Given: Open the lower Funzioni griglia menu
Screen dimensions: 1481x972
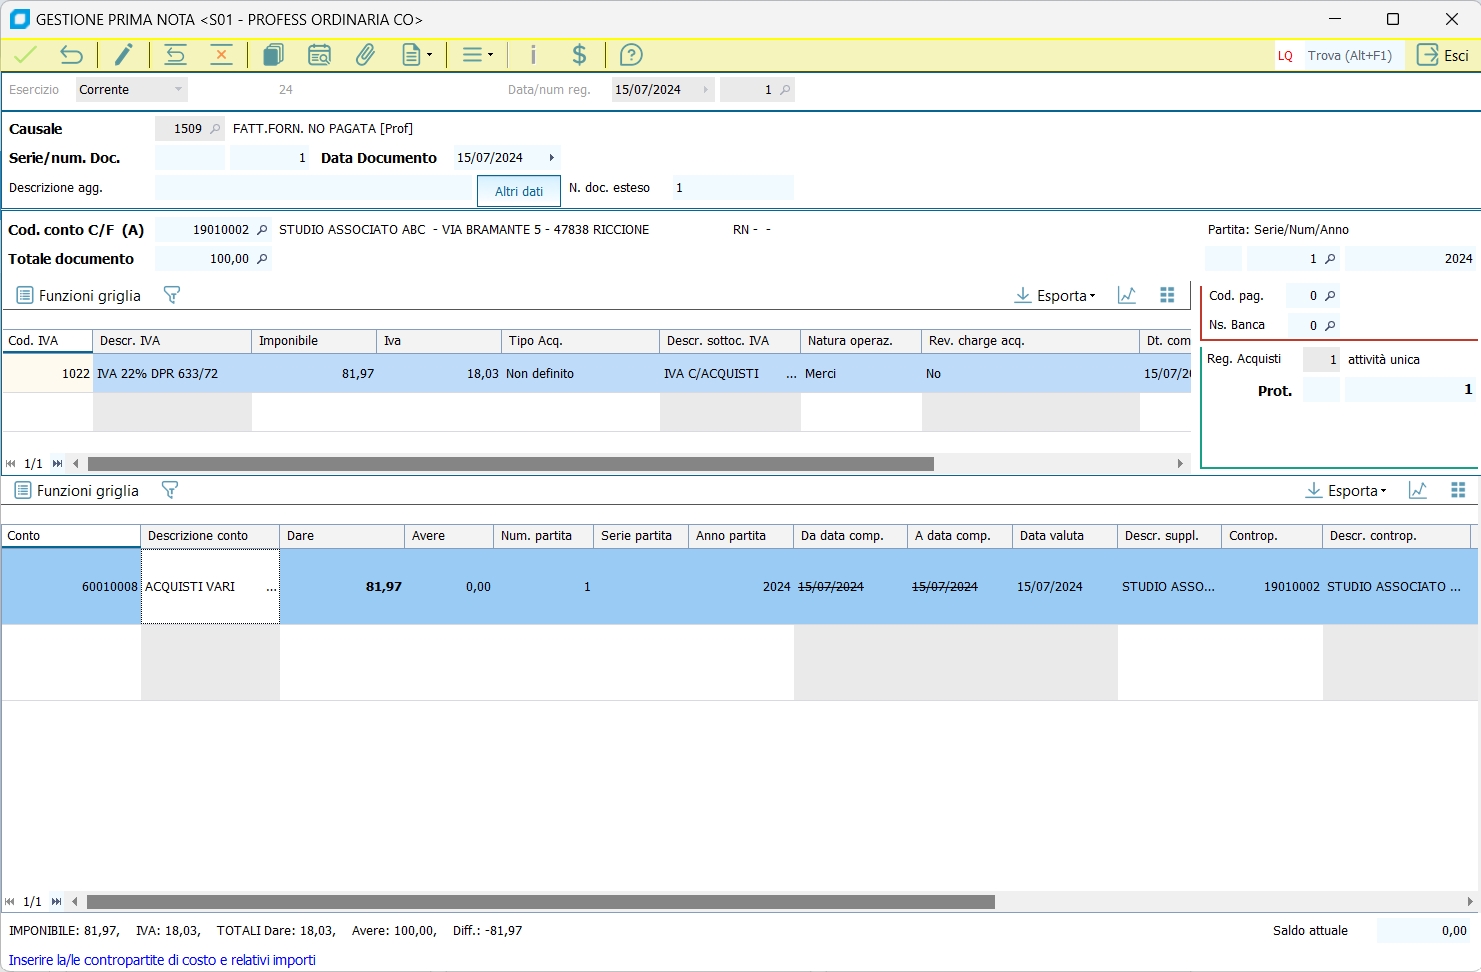Looking at the screenshot, I should click(77, 491).
